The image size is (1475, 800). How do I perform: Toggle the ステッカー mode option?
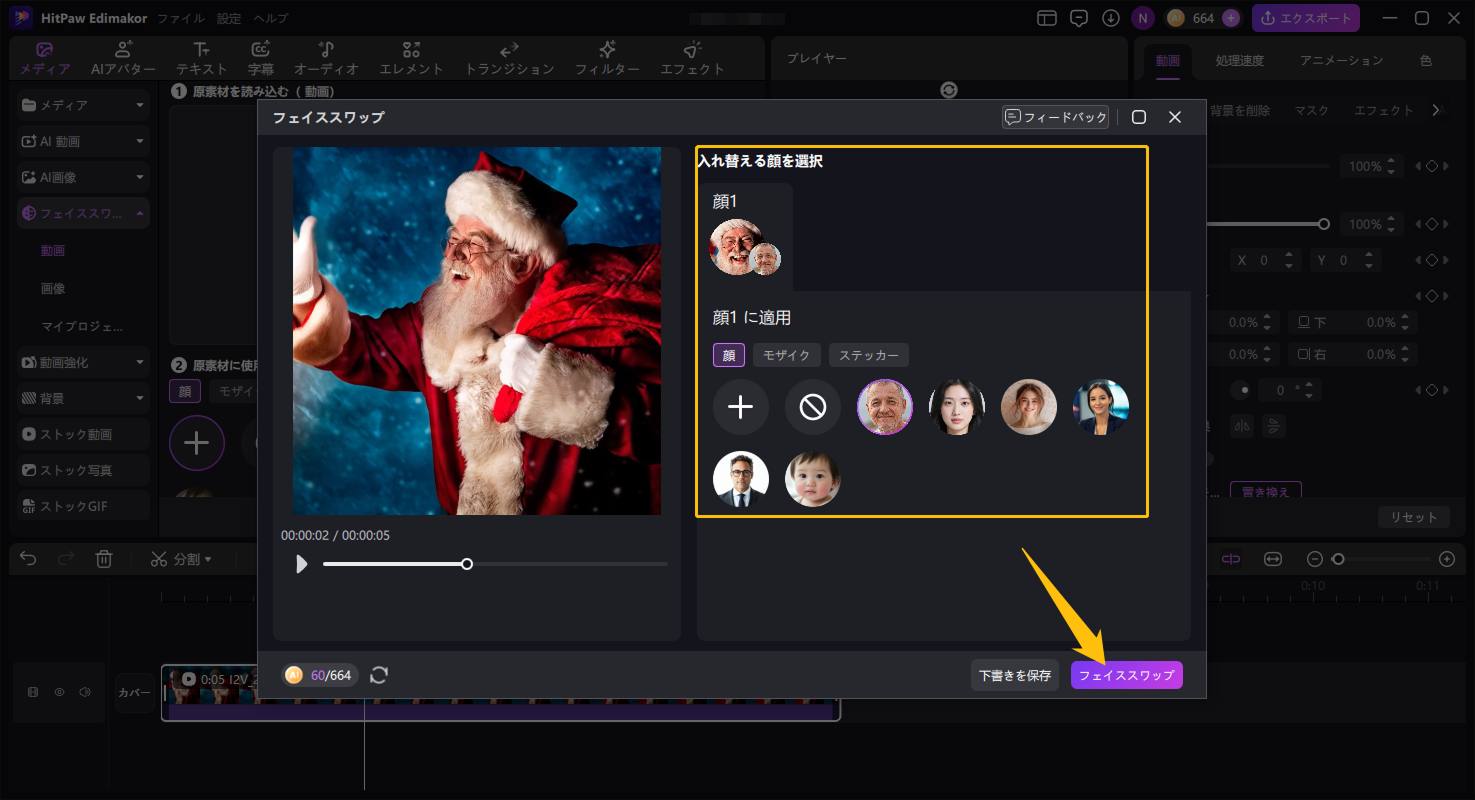pos(868,355)
